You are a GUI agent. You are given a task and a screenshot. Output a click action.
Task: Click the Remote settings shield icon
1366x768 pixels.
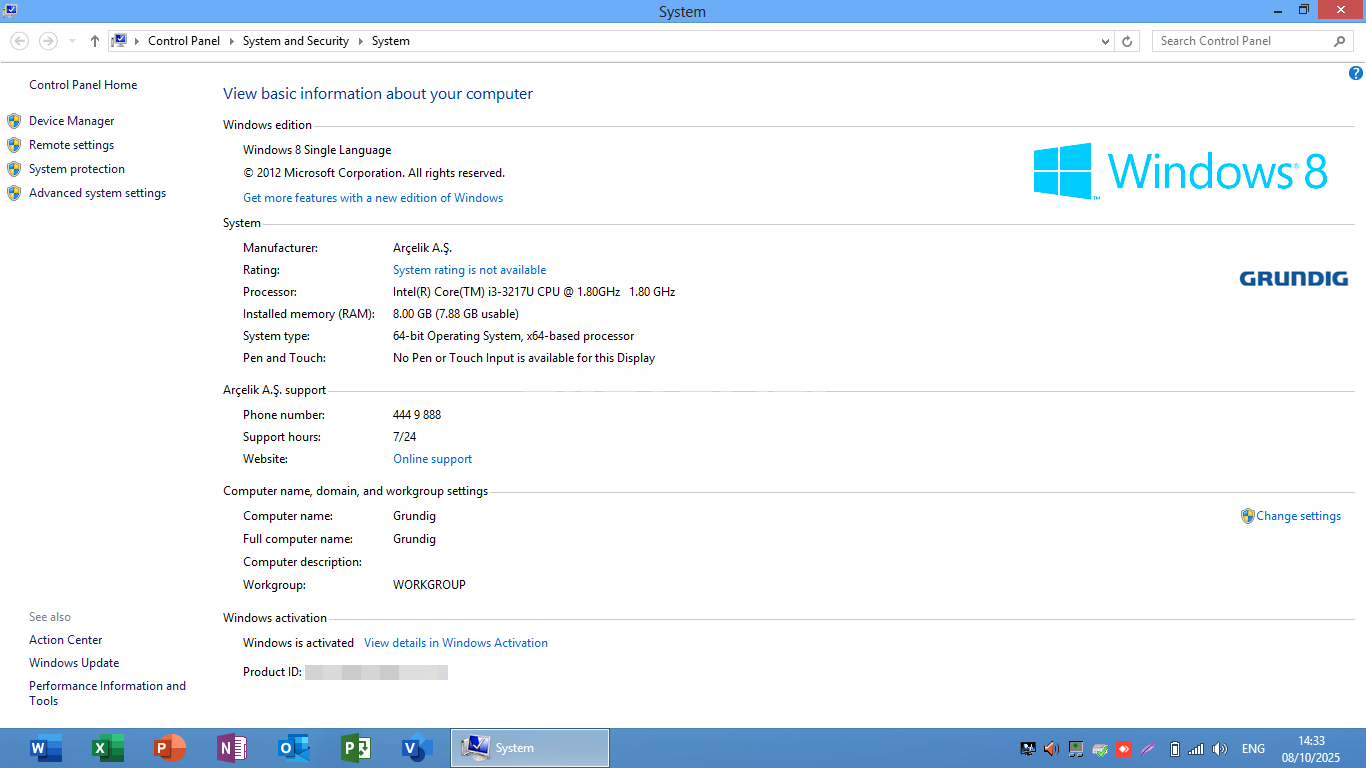pyautogui.click(x=14, y=145)
